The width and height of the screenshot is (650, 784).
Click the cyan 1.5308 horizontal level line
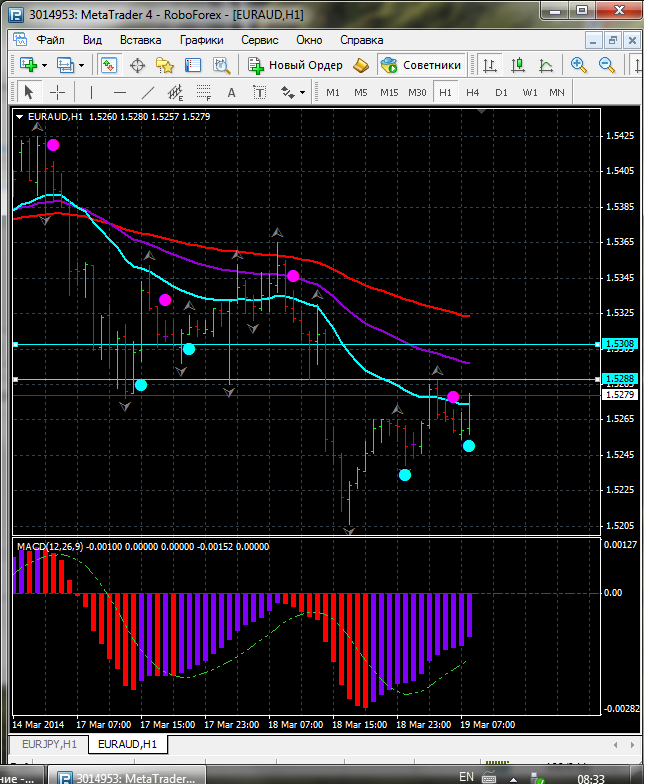pyautogui.click(x=300, y=344)
